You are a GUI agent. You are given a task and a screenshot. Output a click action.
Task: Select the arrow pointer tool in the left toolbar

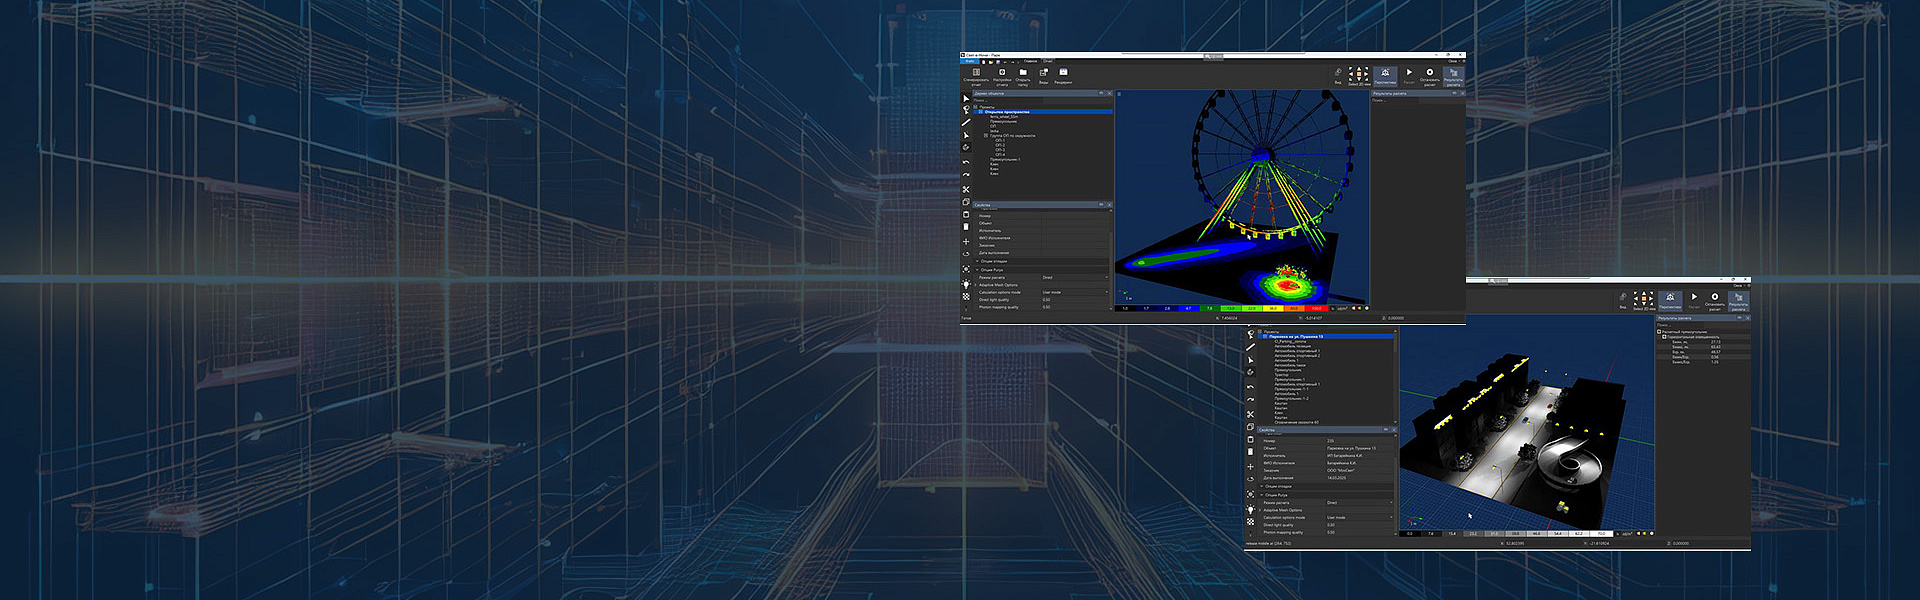pos(966,99)
